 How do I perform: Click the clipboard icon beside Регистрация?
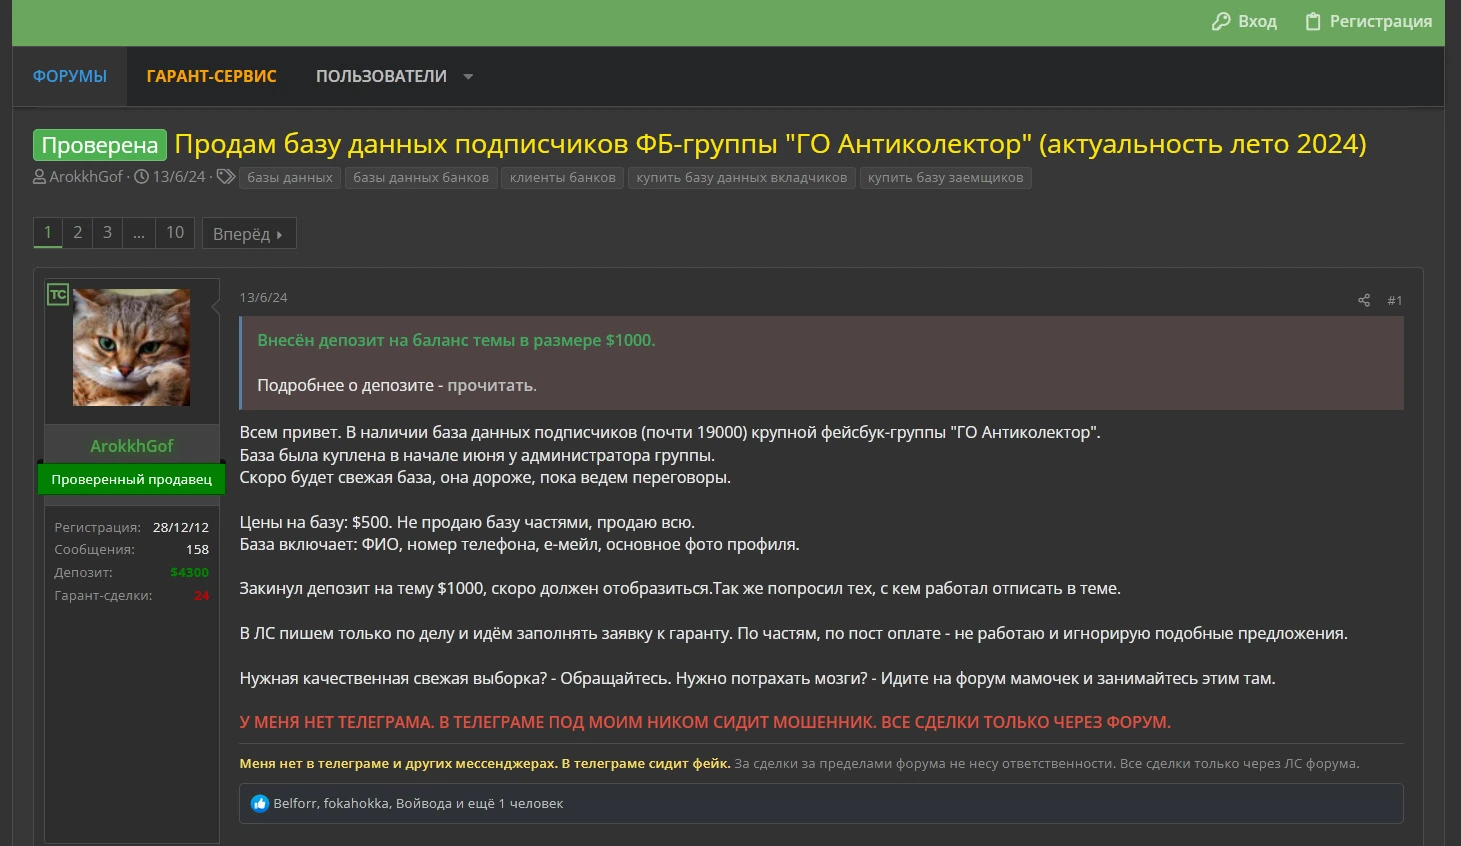tap(1313, 21)
